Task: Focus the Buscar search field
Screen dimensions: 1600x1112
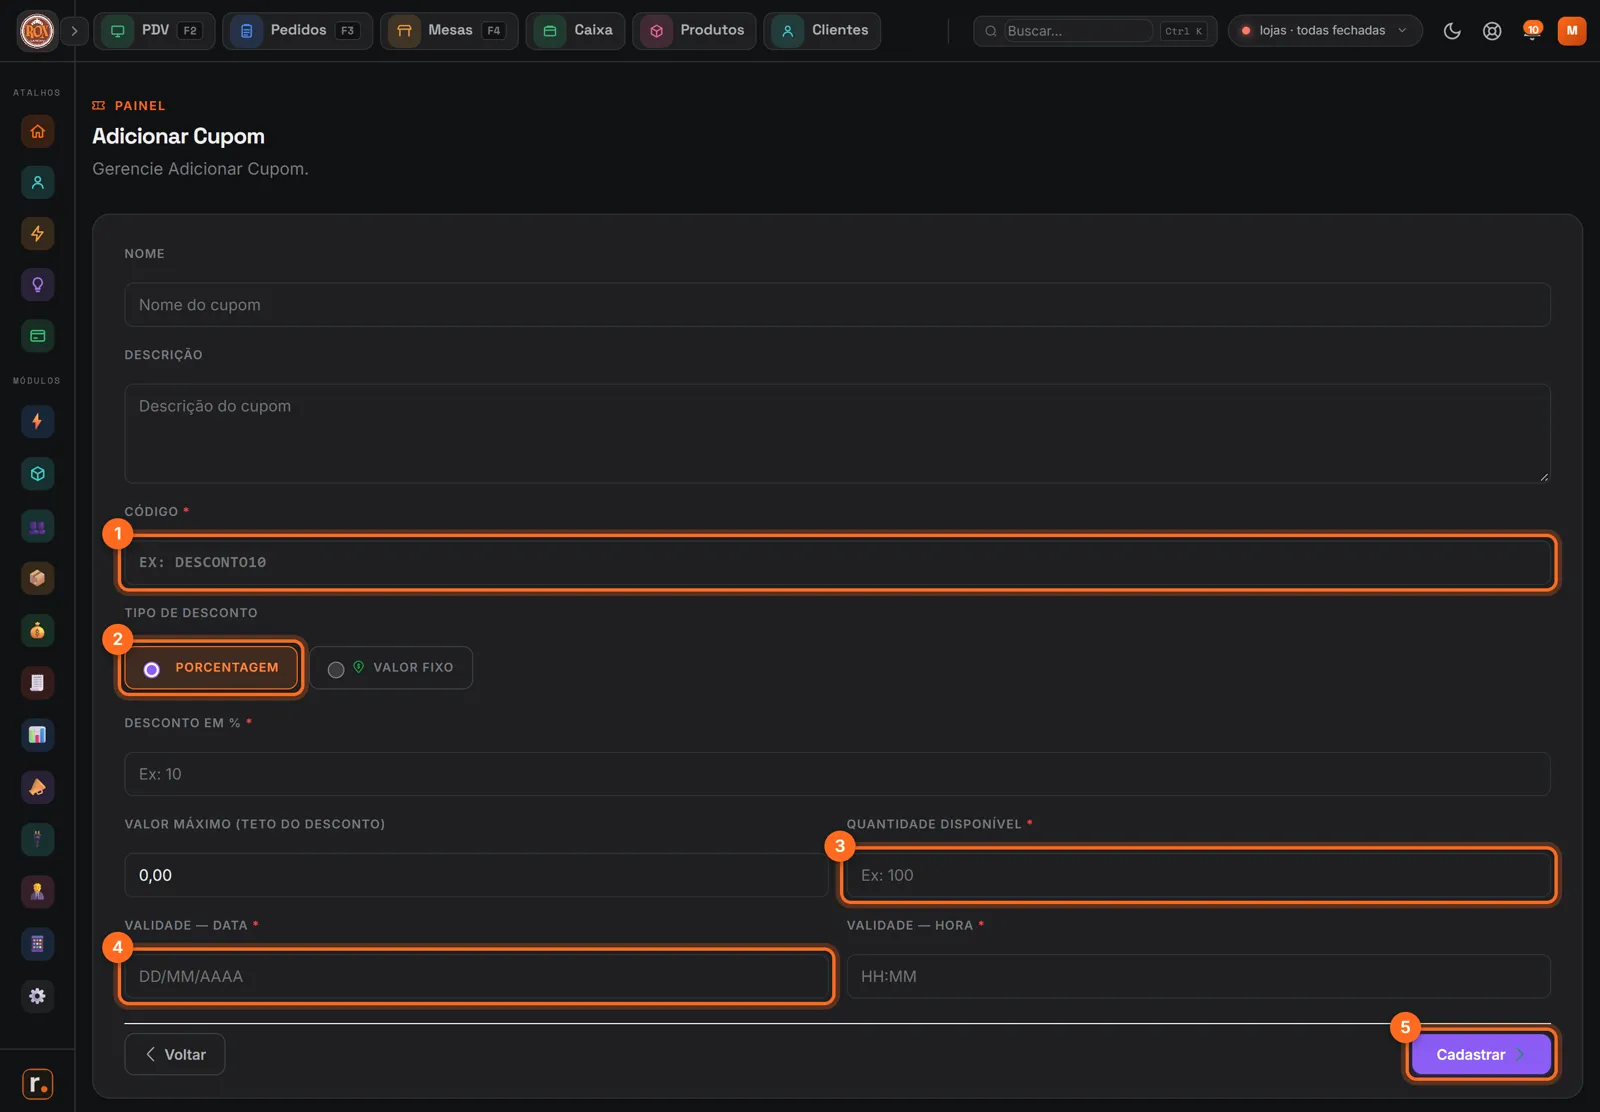Action: pyautogui.click(x=1078, y=31)
